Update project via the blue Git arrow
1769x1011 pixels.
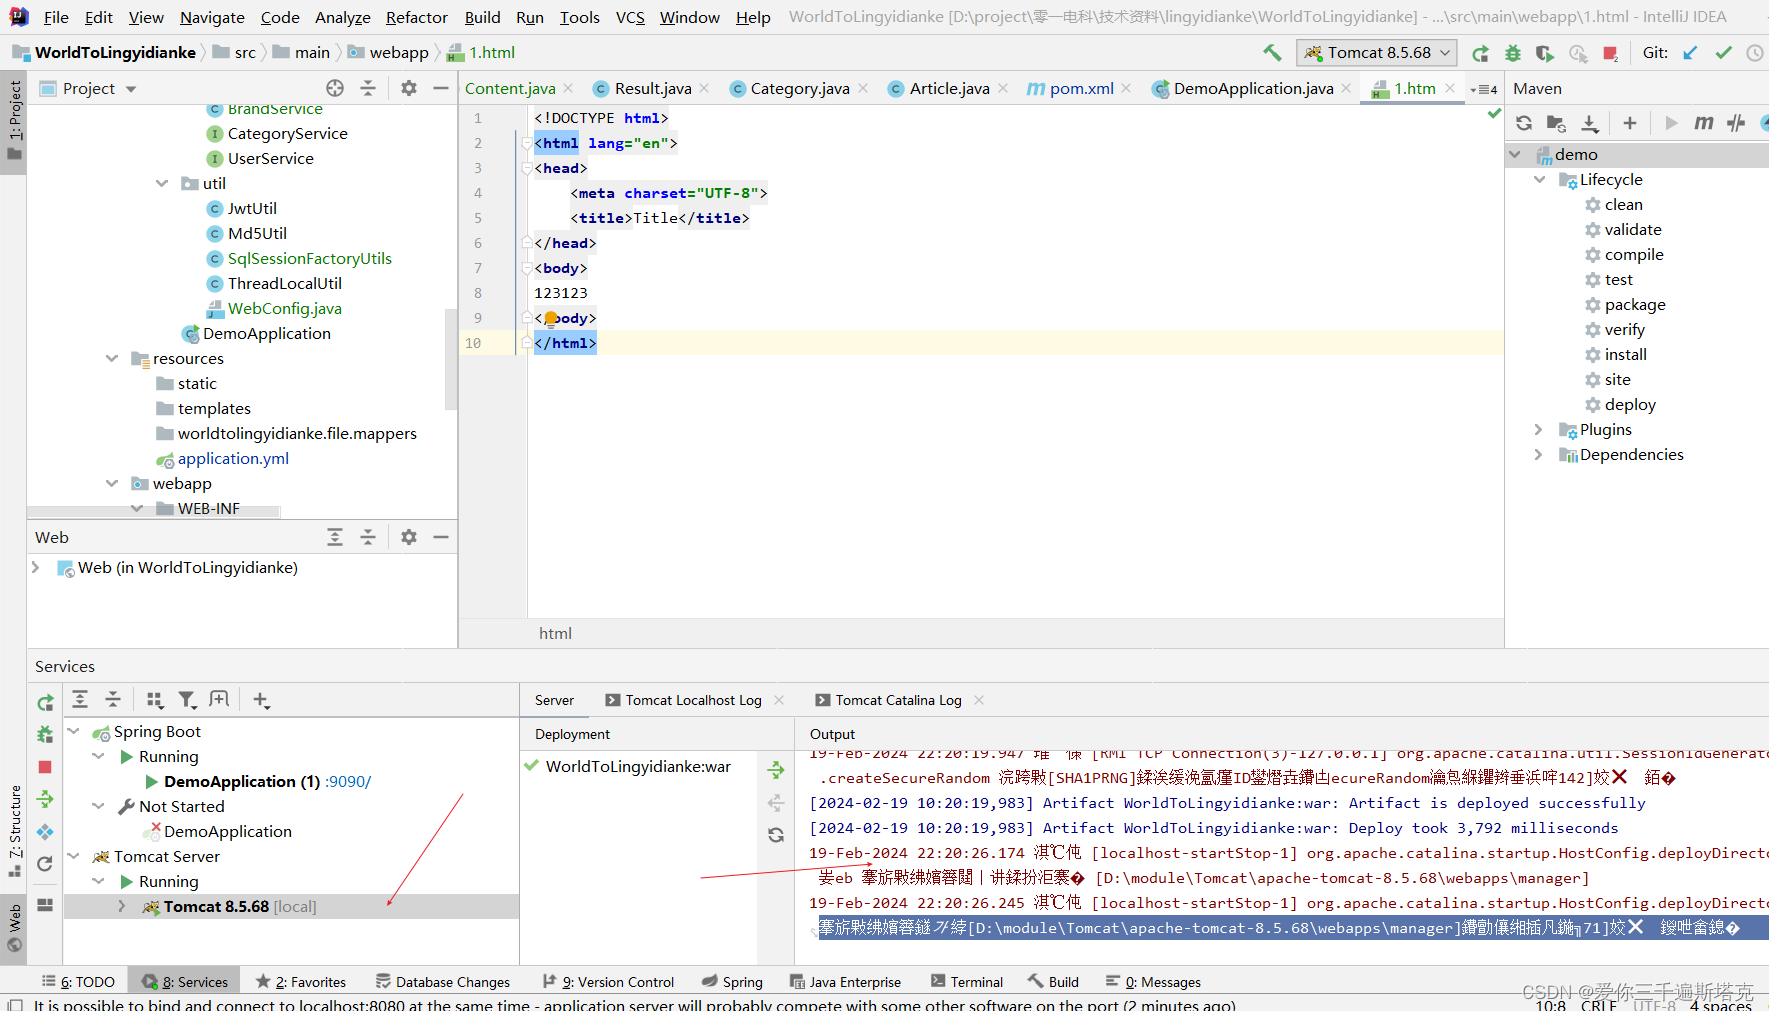[x=1691, y=52]
